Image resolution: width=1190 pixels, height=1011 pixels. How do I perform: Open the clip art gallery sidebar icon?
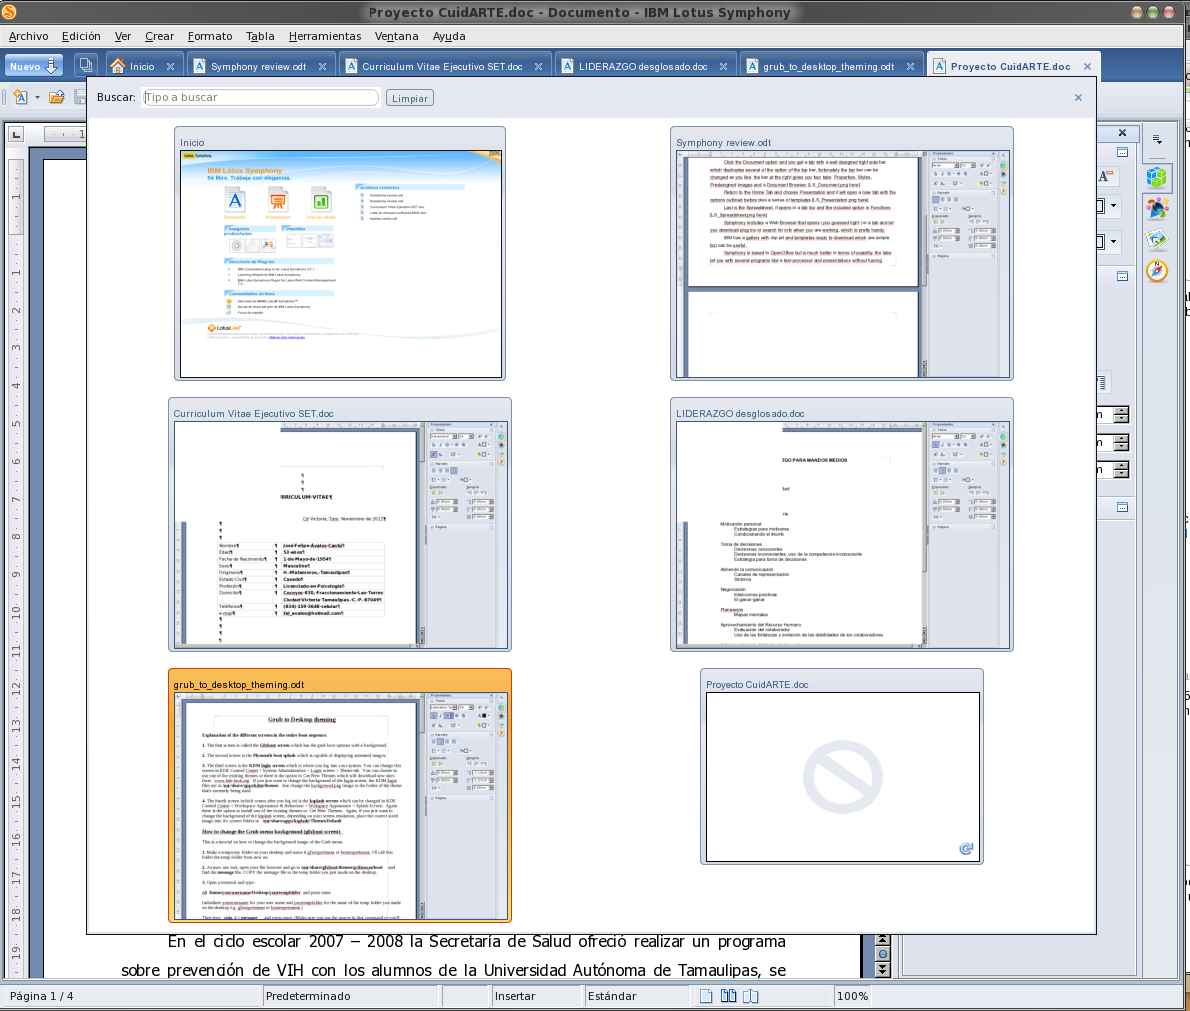1157,208
